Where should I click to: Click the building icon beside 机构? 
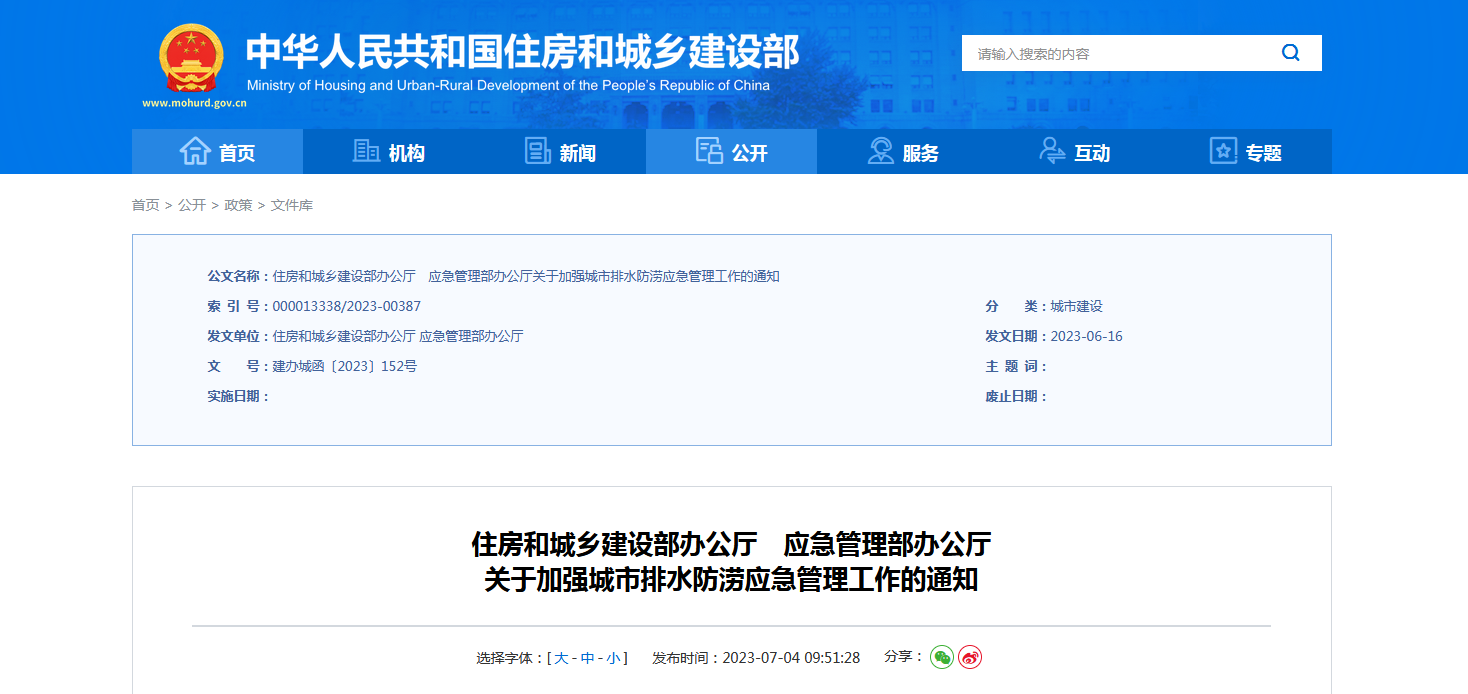click(x=365, y=150)
